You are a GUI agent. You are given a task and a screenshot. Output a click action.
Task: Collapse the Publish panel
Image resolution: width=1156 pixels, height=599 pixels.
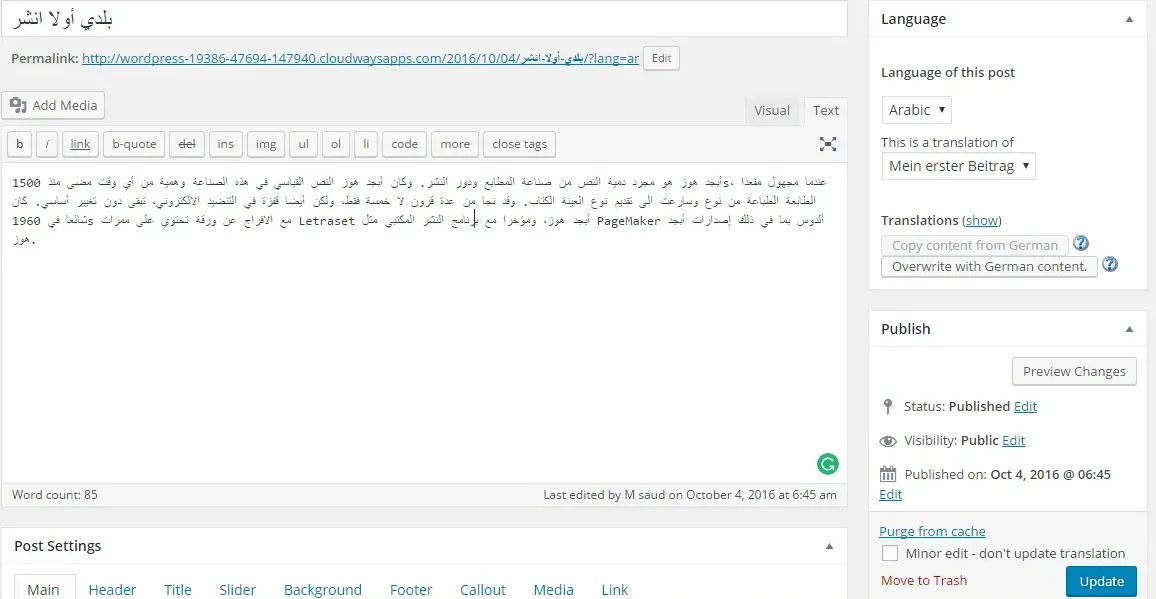tap(1129, 329)
